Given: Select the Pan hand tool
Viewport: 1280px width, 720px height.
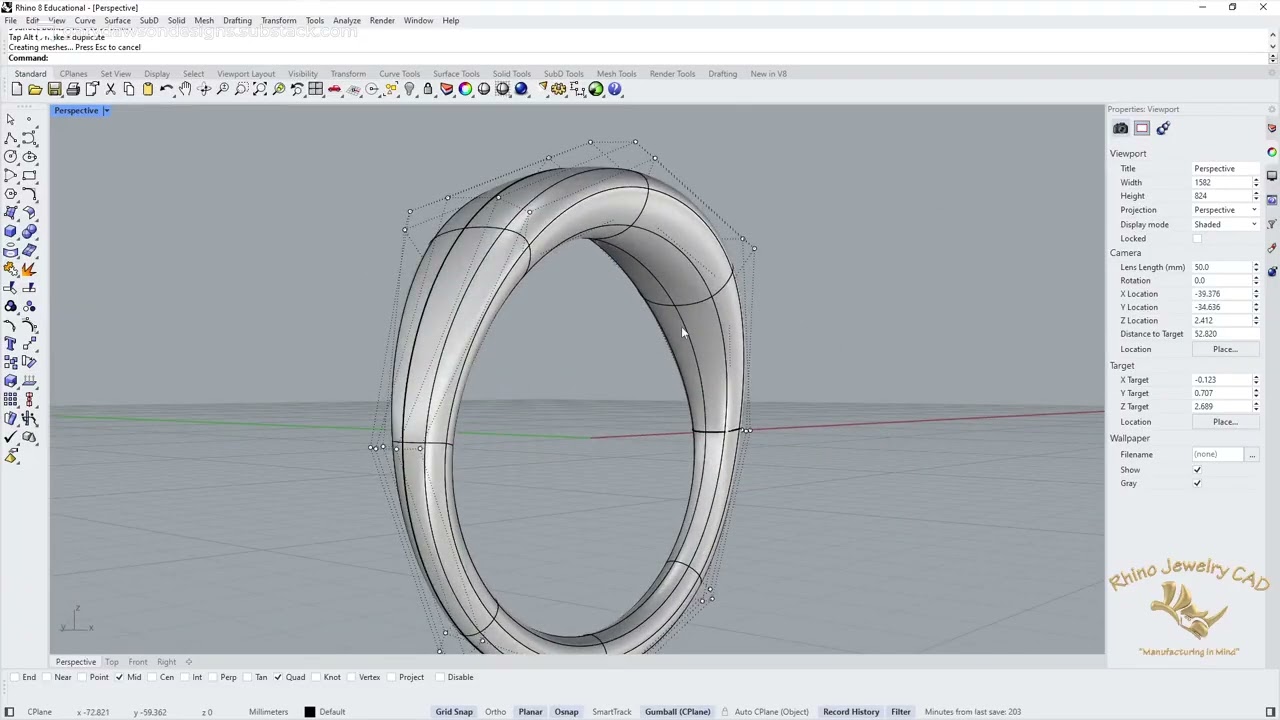Looking at the screenshot, I should (x=185, y=89).
